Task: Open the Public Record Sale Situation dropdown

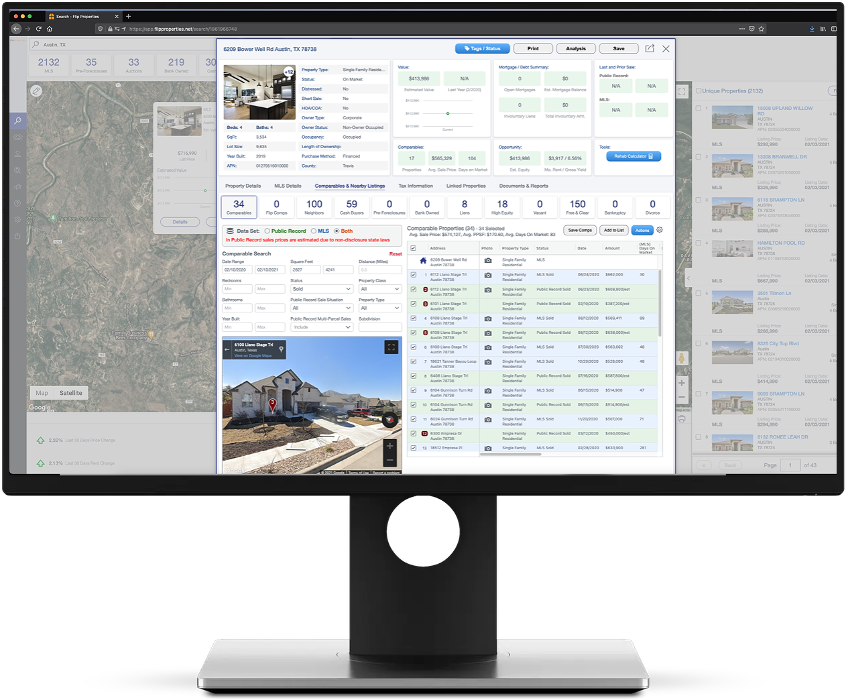Action: (x=322, y=308)
